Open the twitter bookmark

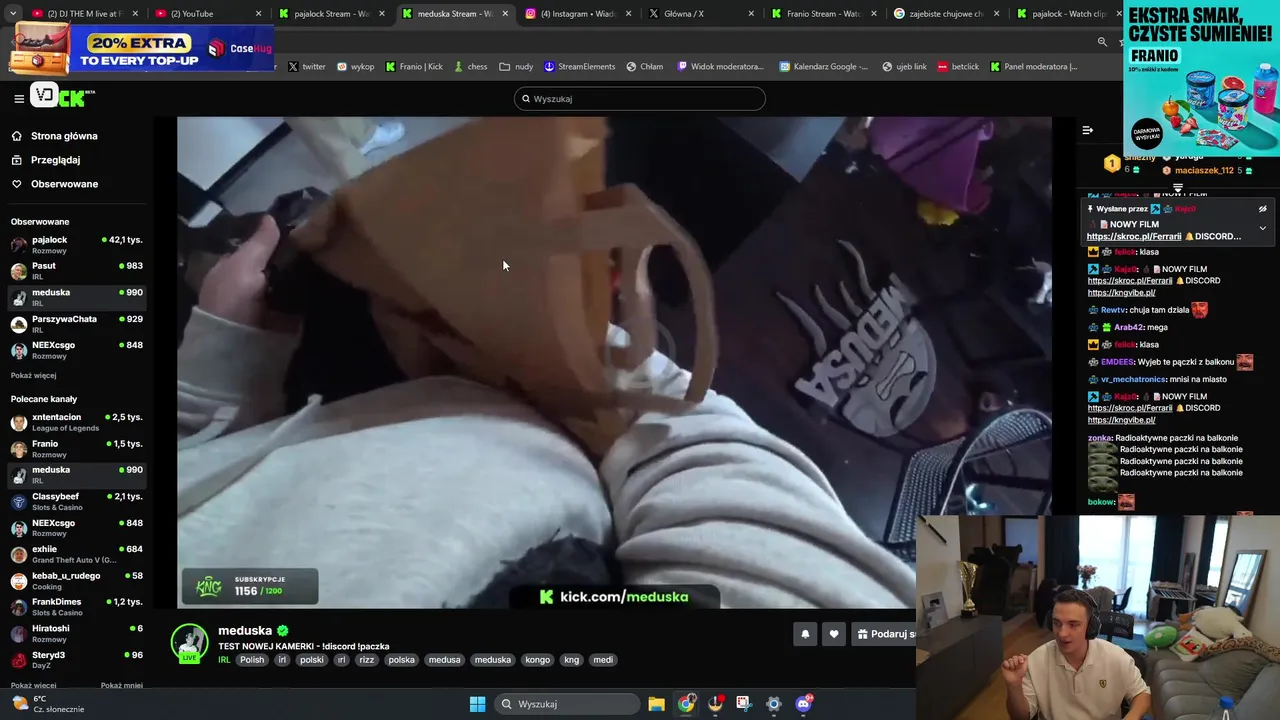click(x=306, y=67)
